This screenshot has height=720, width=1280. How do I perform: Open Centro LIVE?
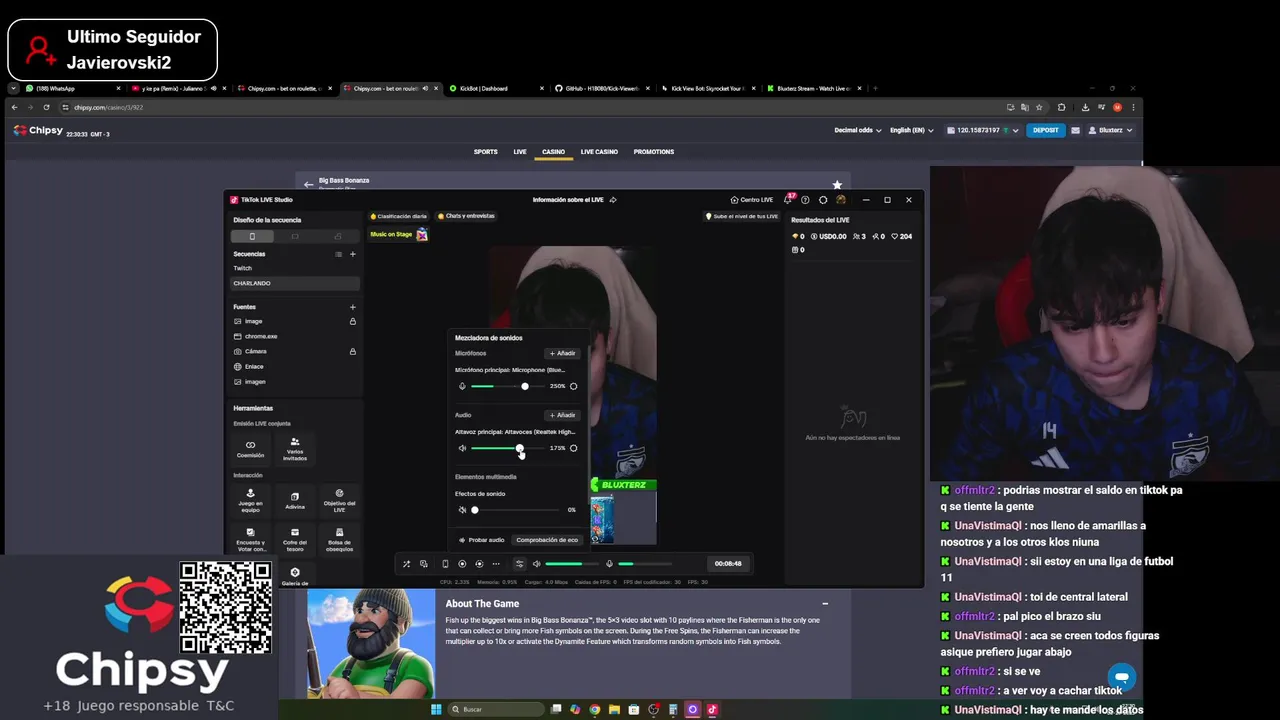pos(752,200)
